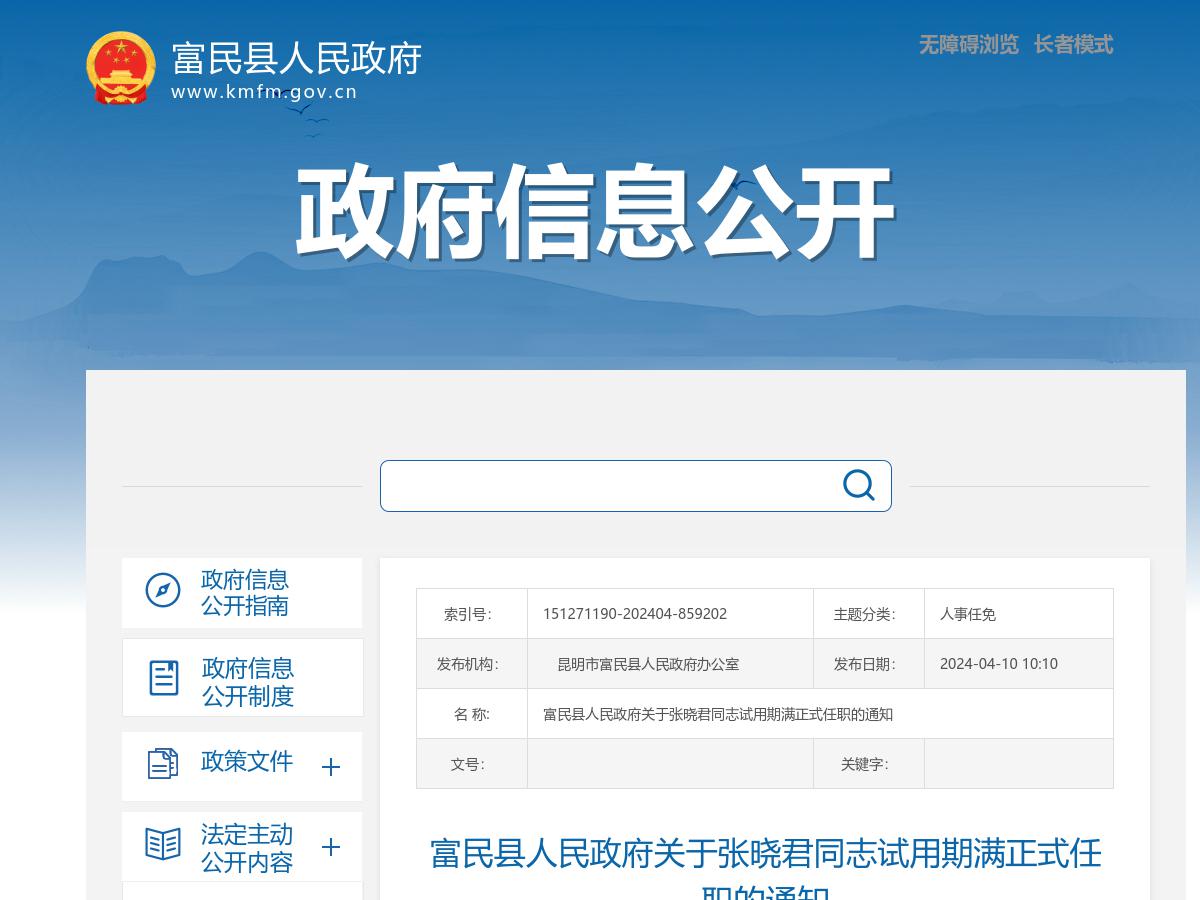Screen dimensions: 1200x900
Task: Enable 无障碍浏览 accessibility mode
Action: tap(966, 45)
